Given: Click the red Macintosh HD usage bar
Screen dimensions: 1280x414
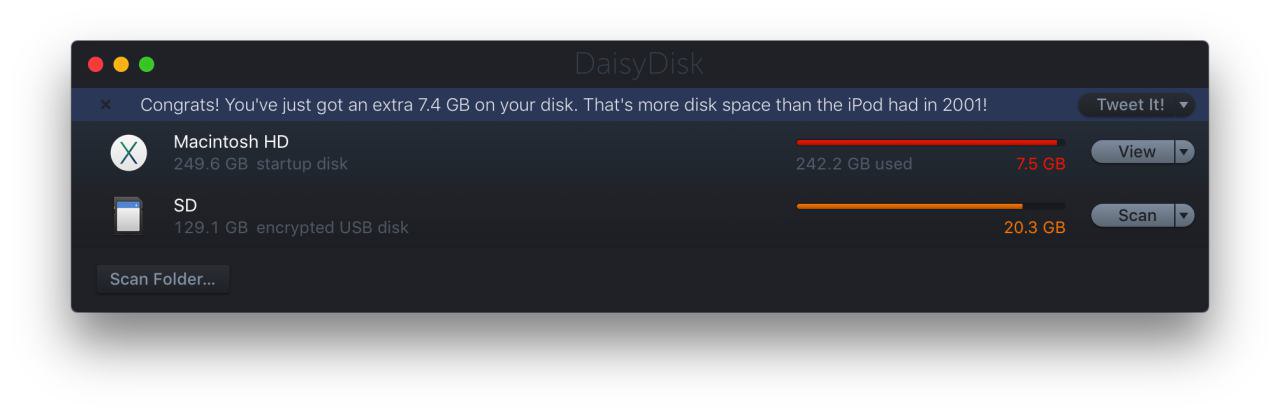Looking at the screenshot, I should (x=930, y=143).
